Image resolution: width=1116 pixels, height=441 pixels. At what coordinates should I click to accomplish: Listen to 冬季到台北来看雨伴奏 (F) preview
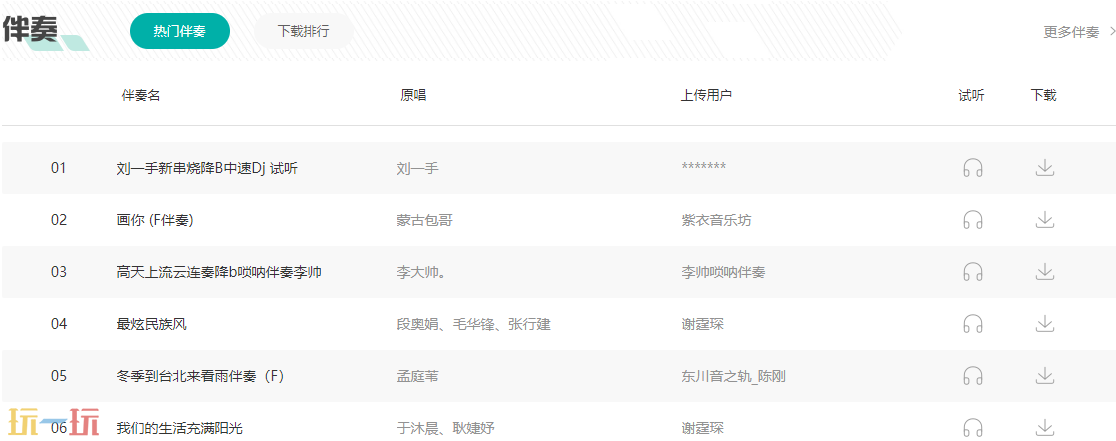click(x=973, y=376)
